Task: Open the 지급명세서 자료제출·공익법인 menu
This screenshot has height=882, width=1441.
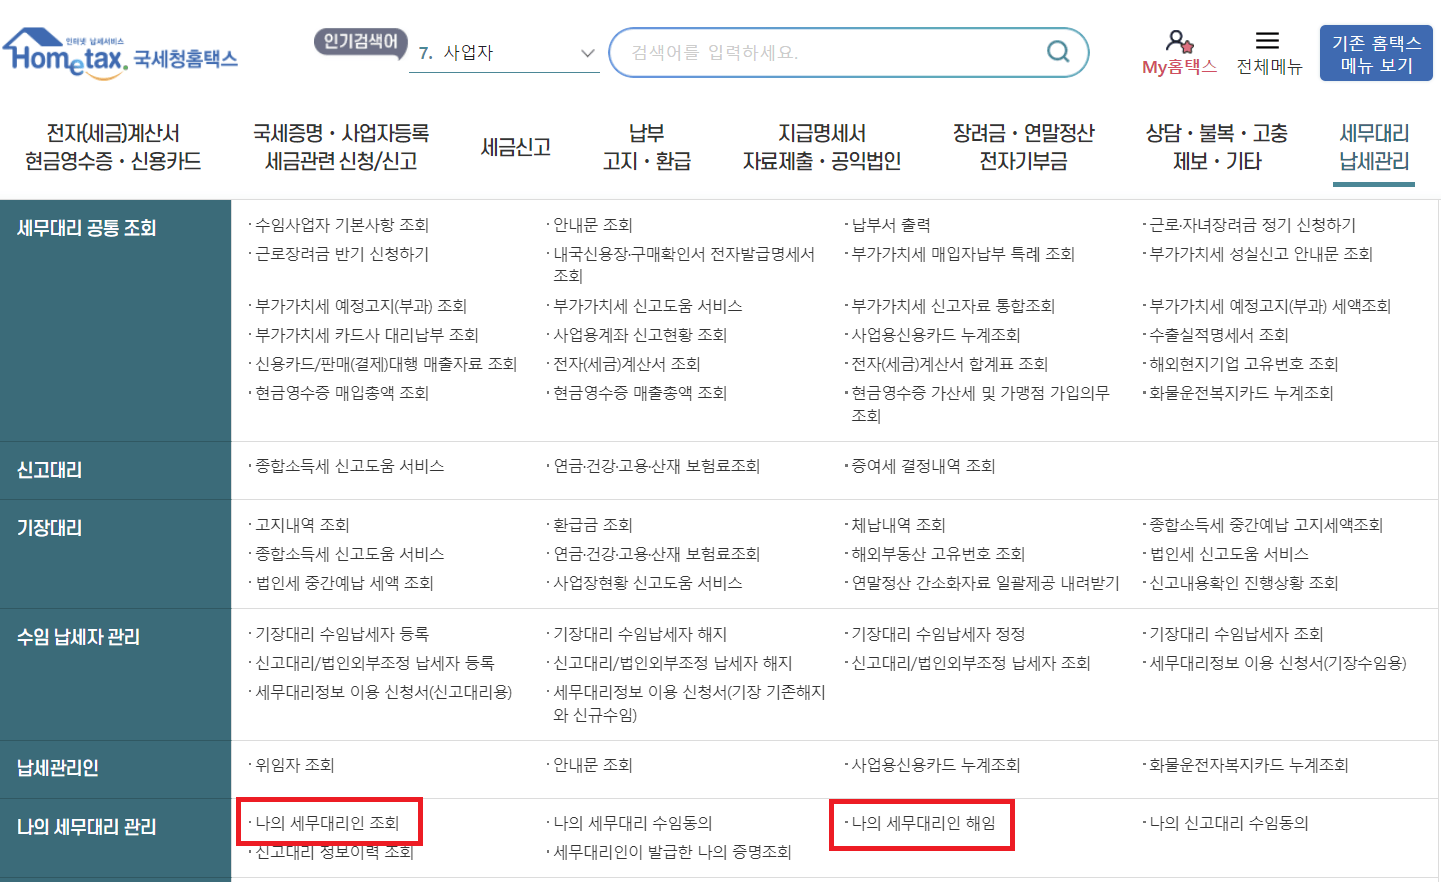Action: click(820, 143)
